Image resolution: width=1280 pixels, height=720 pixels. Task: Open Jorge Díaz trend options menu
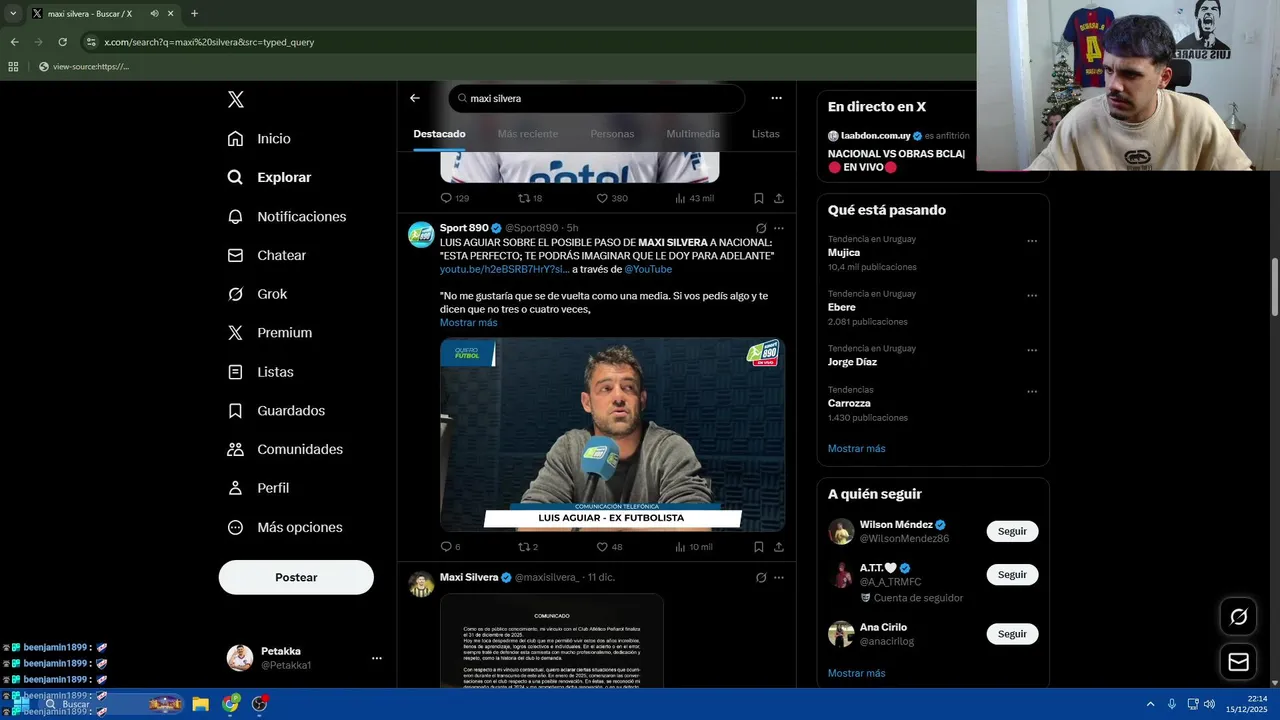tap(1032, 350)
